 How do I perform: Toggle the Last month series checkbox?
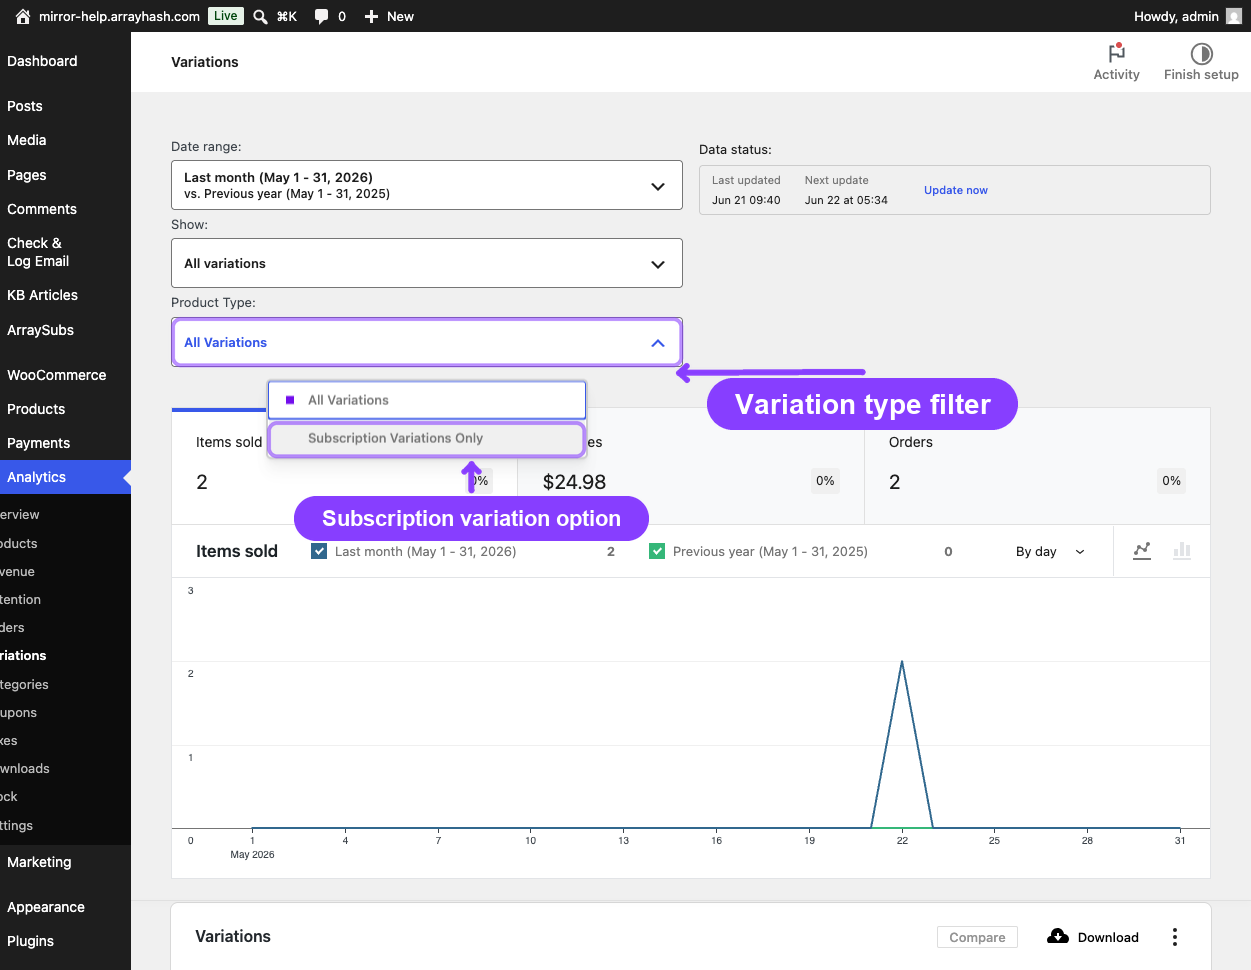coord(320,551)
